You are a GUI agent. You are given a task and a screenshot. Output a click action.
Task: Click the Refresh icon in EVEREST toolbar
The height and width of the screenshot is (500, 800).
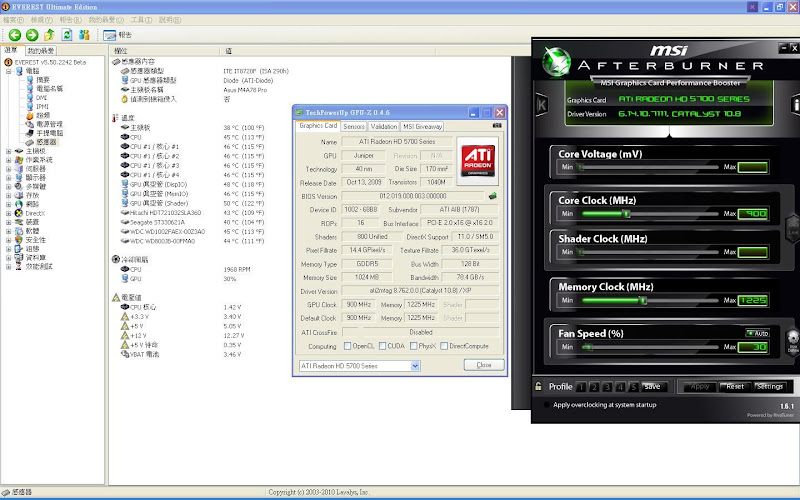67,35
